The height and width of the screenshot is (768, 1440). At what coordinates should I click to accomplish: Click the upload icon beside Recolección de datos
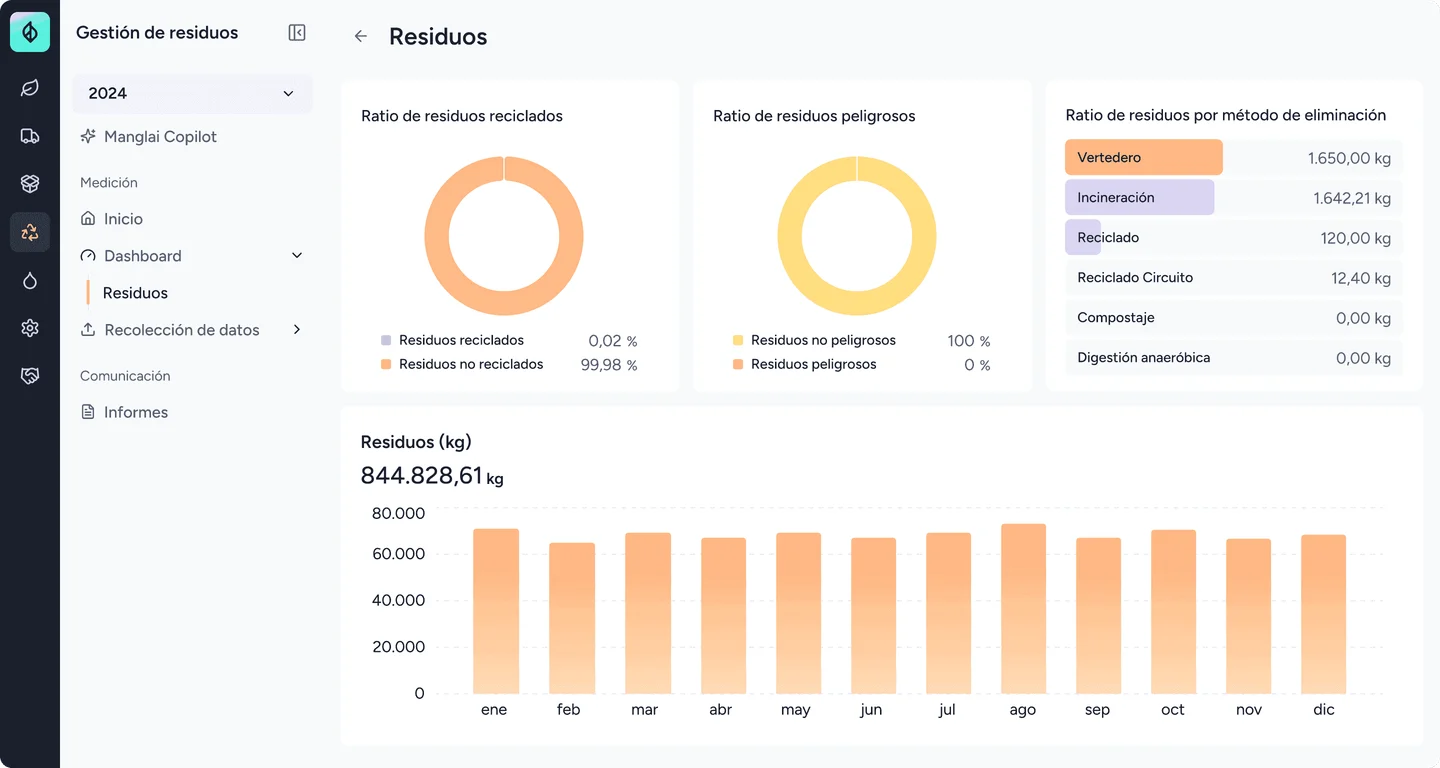[88, 330]
